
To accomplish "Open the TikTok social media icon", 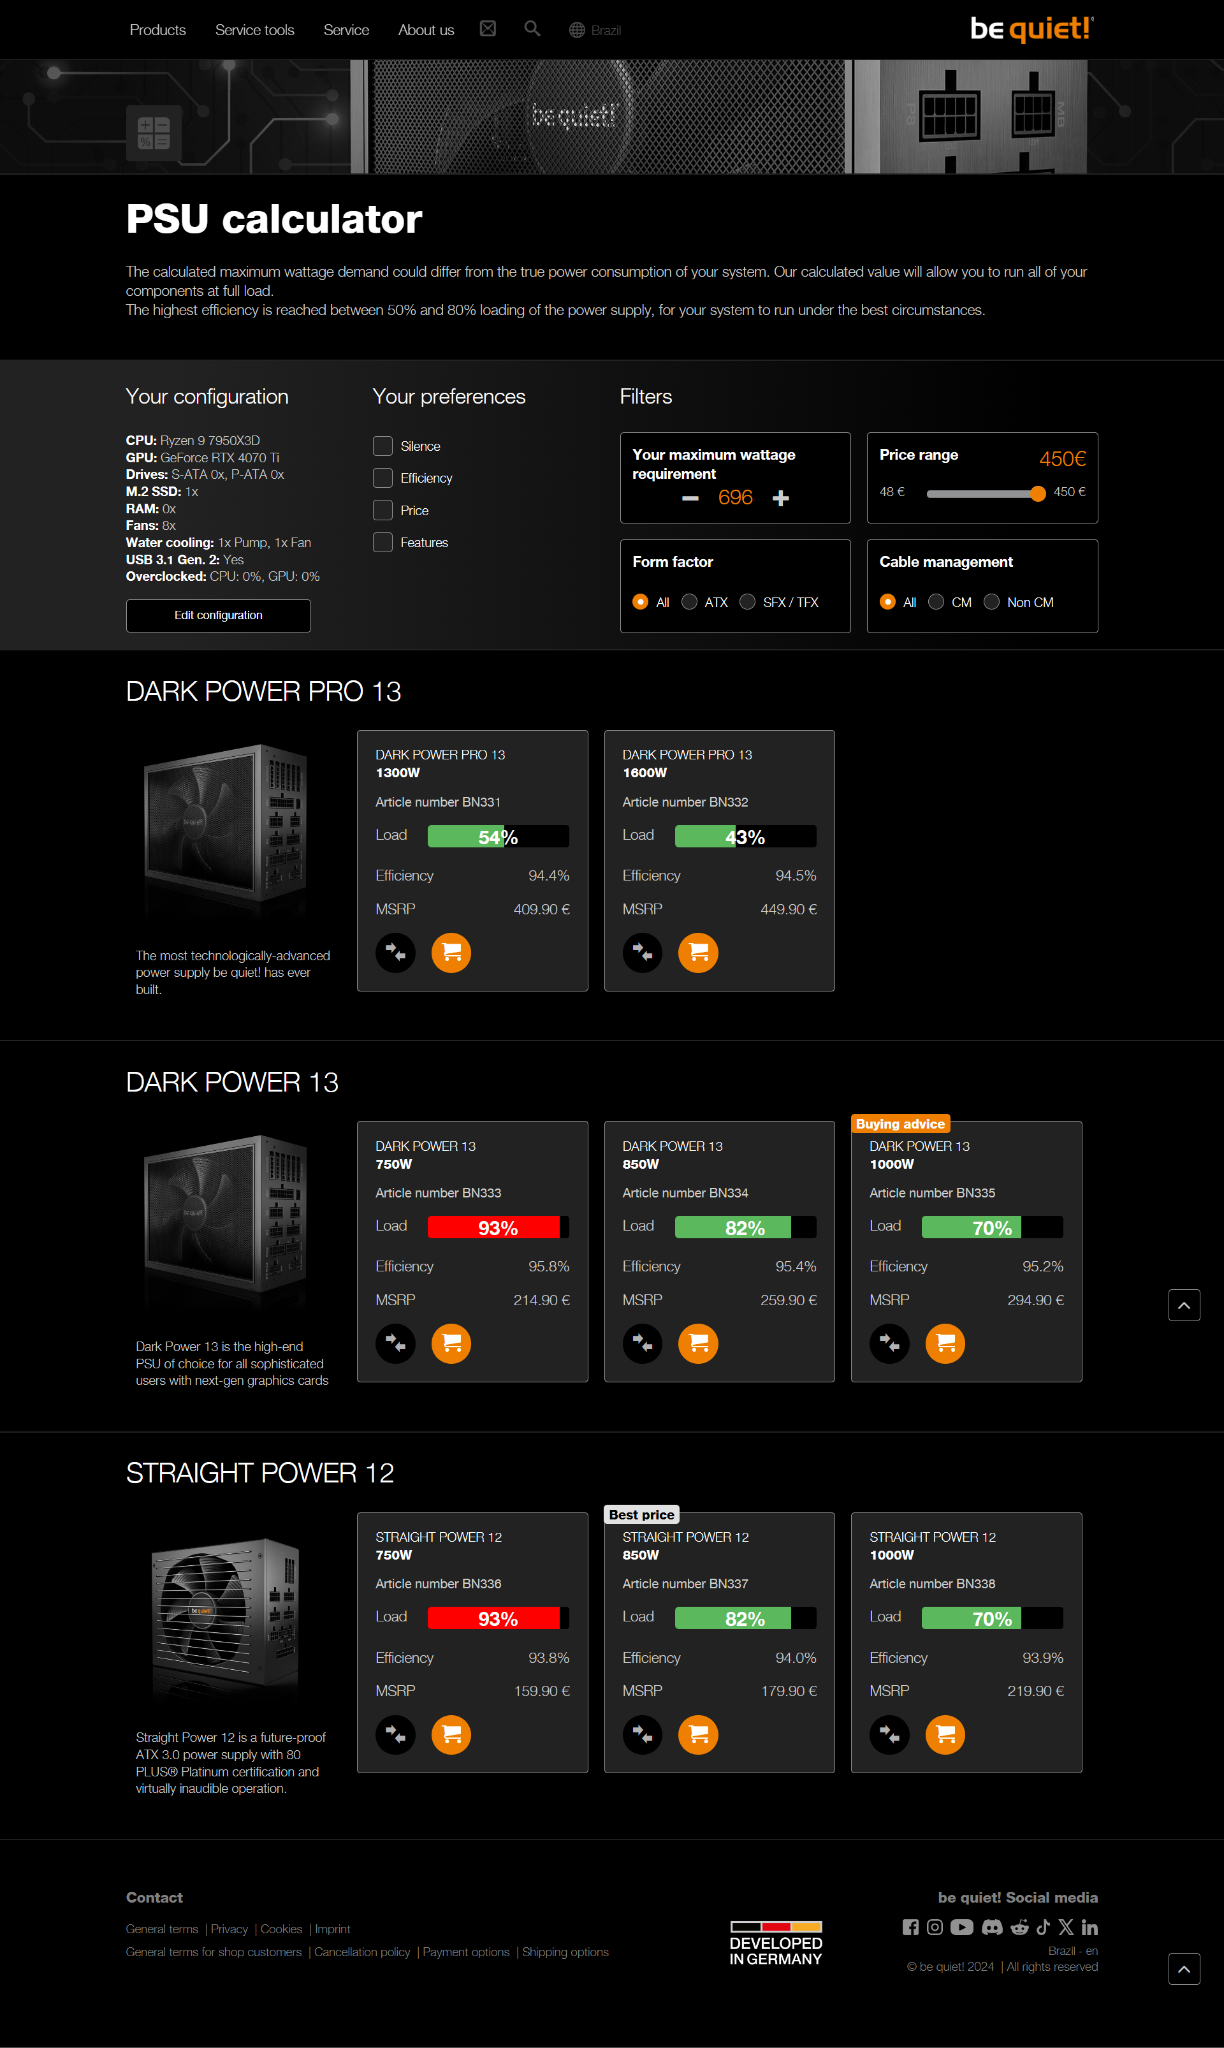I will tap(1043, 1927).
